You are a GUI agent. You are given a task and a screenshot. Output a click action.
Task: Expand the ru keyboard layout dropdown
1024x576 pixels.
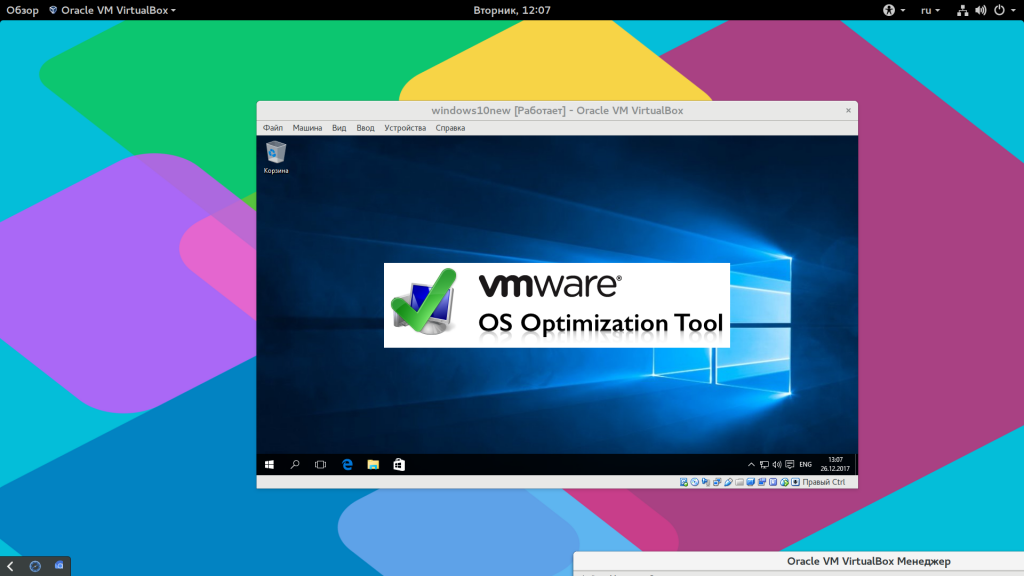(930, 10)
